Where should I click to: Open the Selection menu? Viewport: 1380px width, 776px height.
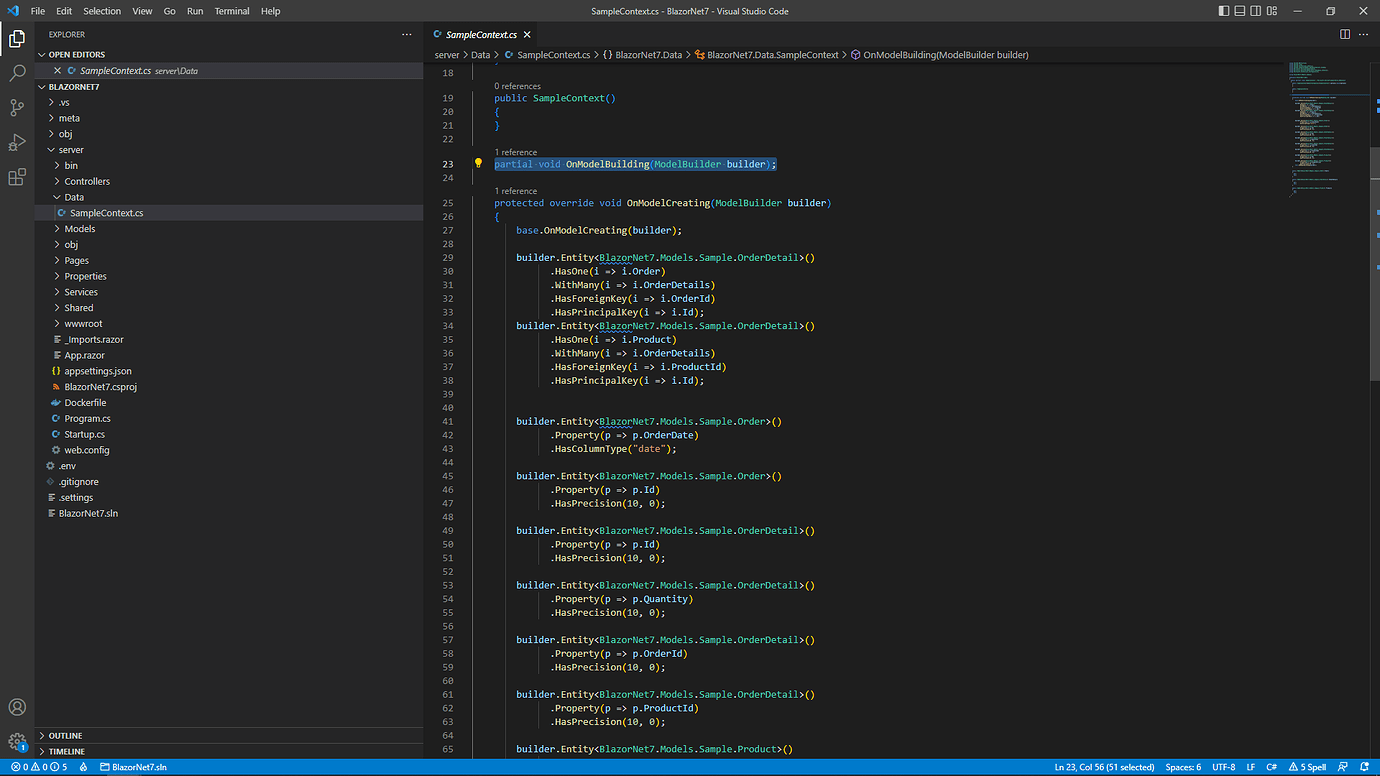point(102,11)
